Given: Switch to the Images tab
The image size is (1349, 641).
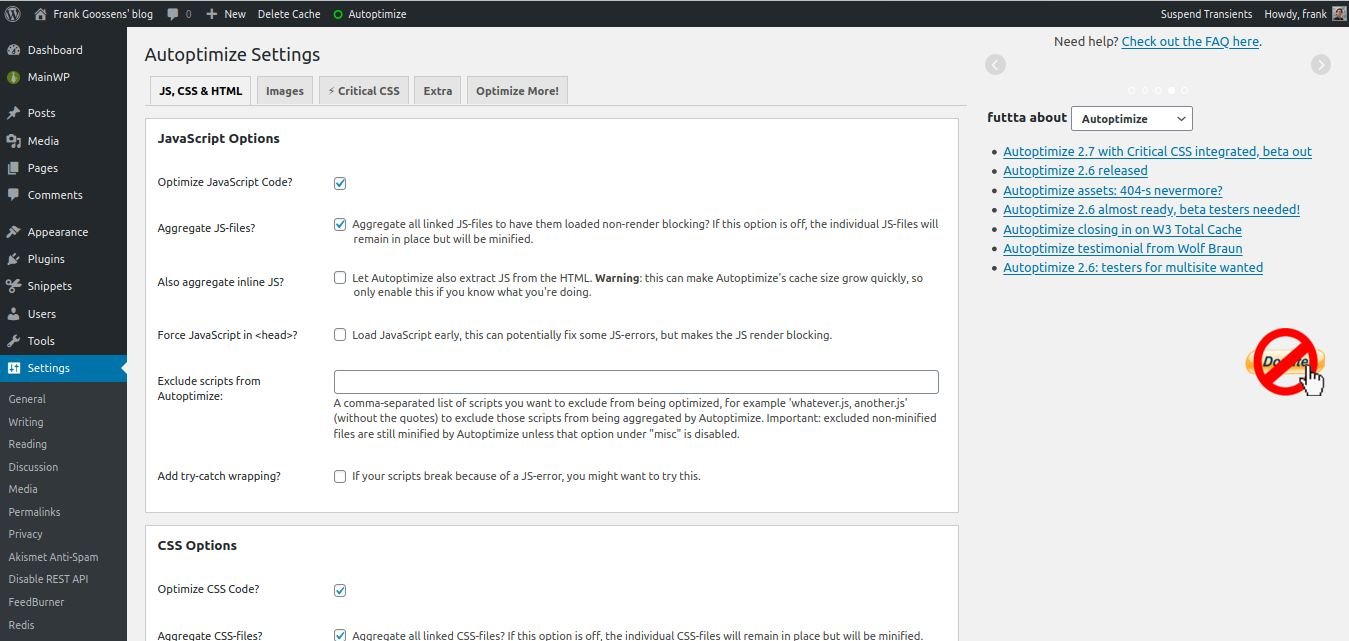Looking at the screenshot, I should 285,91.
